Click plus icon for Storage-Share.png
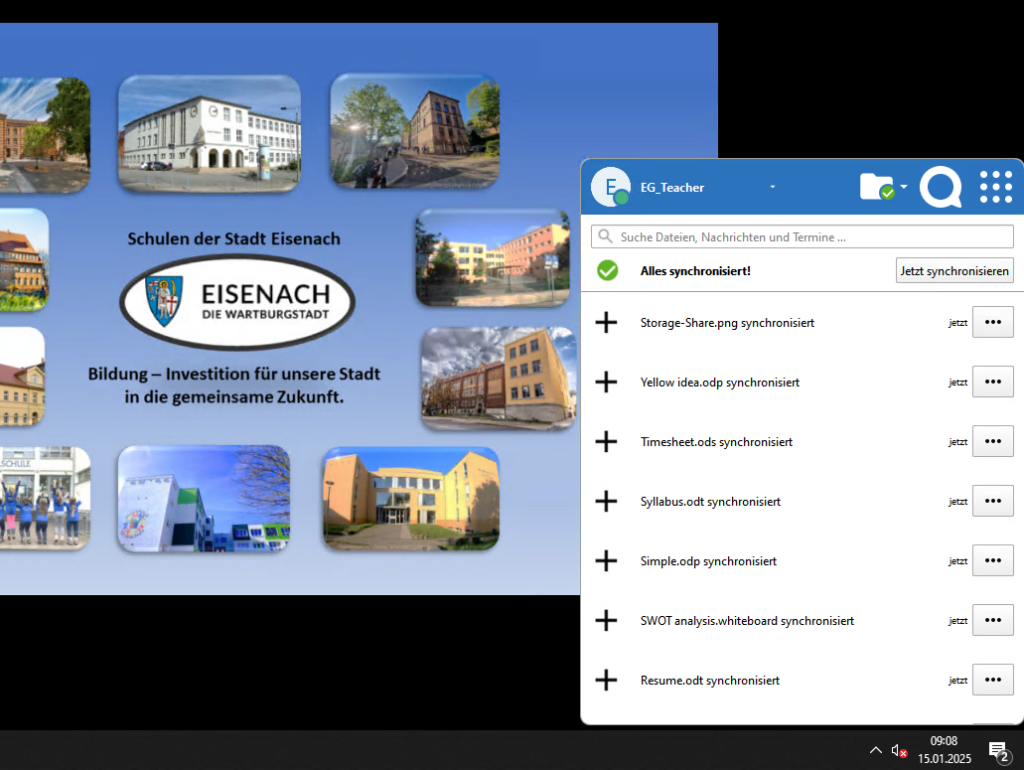This screenshot has width=1024, height=770. [606, 322]
